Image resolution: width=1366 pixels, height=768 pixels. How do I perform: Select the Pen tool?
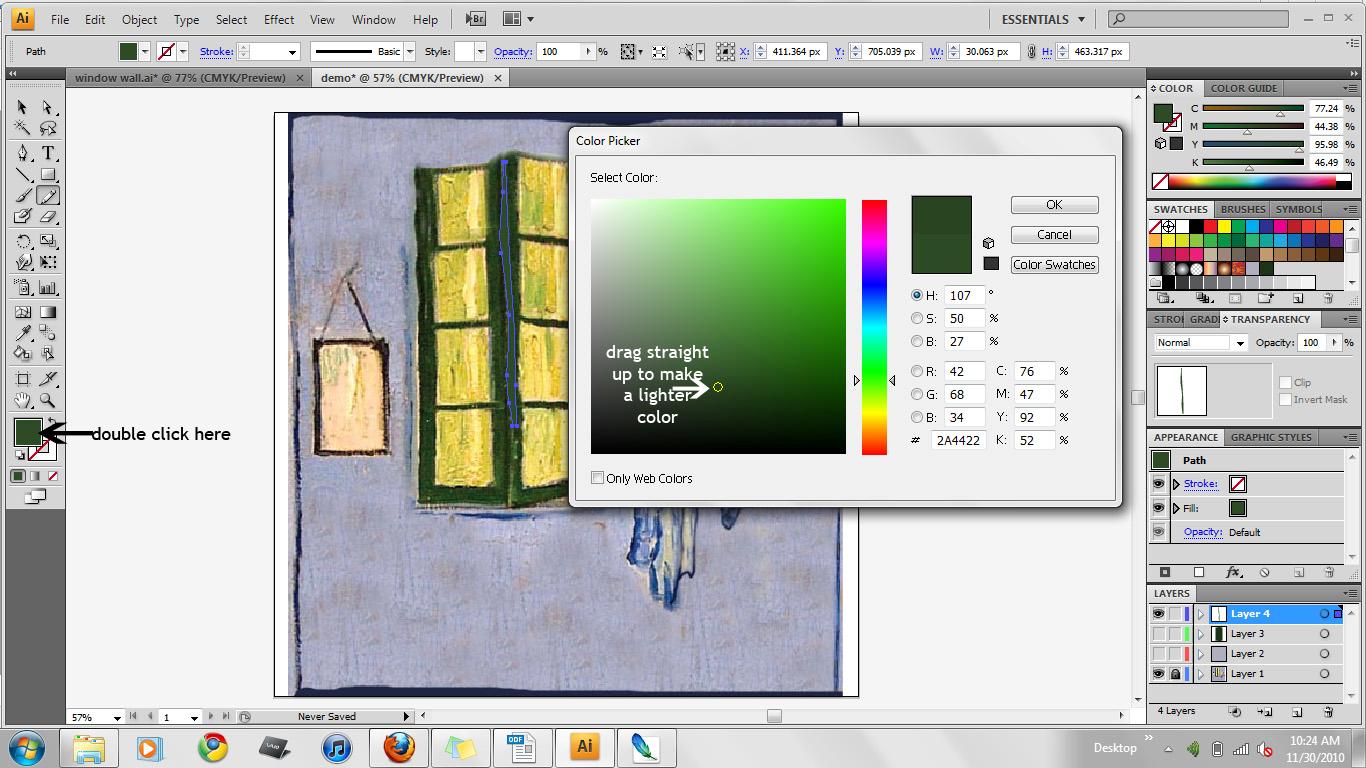pyautogui.click(x=23, y=153)
